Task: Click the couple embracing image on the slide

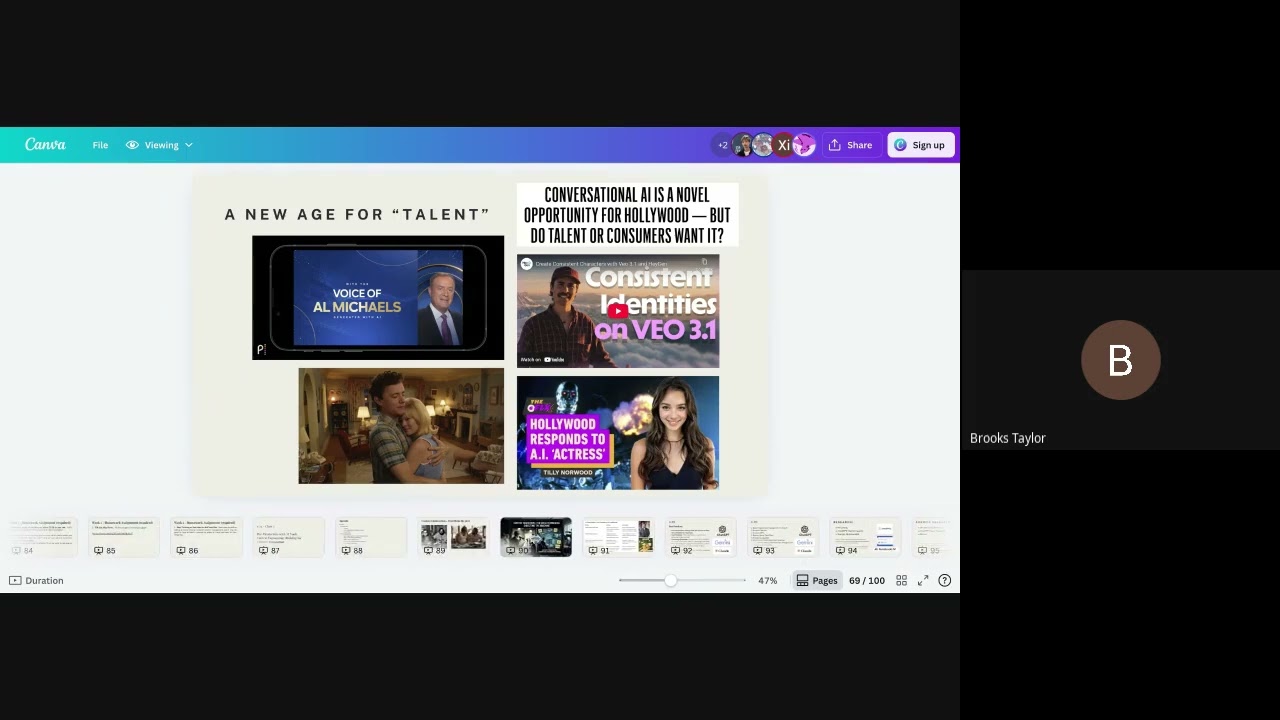Action: 401,426
